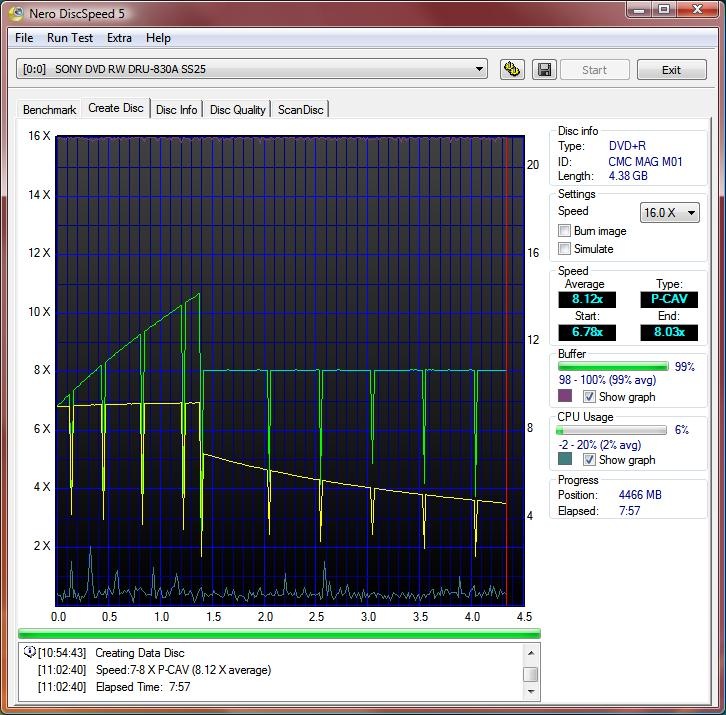Screen dimensions: 726x715
Task: Switch to the Disc Quality tab
Action: tap(237, 110)
